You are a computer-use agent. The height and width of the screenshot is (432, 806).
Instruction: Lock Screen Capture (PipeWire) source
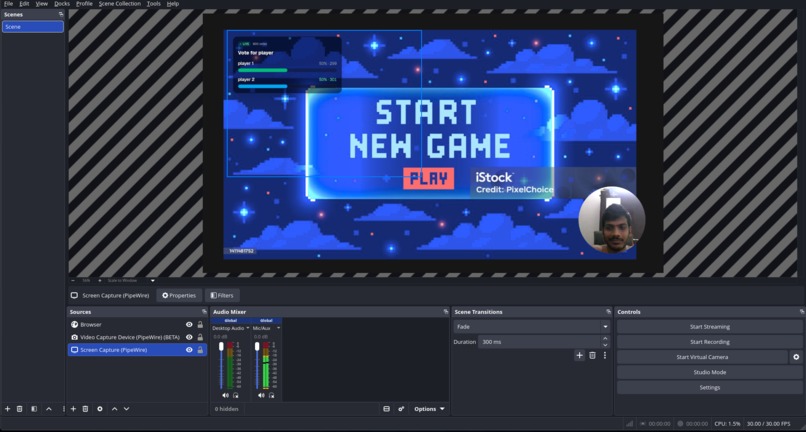200,350
